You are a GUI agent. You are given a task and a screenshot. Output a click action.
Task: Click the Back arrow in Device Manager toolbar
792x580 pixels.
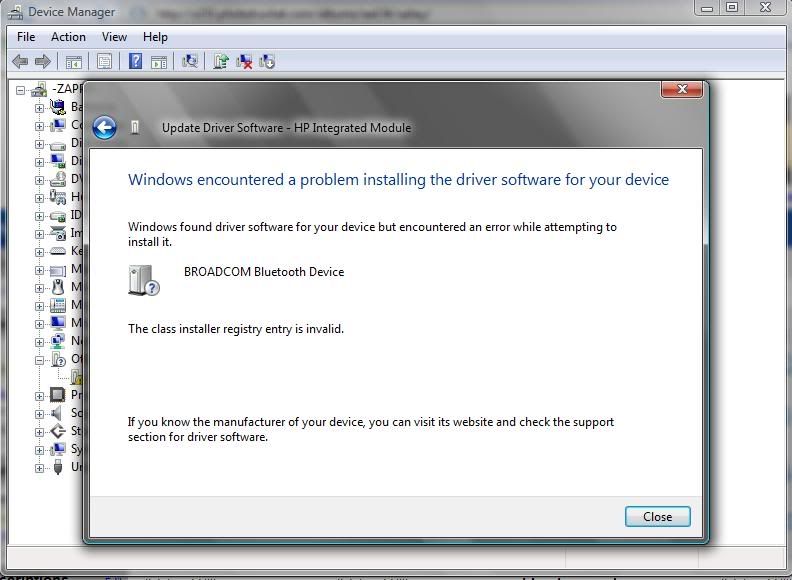(x=20, y=62)
